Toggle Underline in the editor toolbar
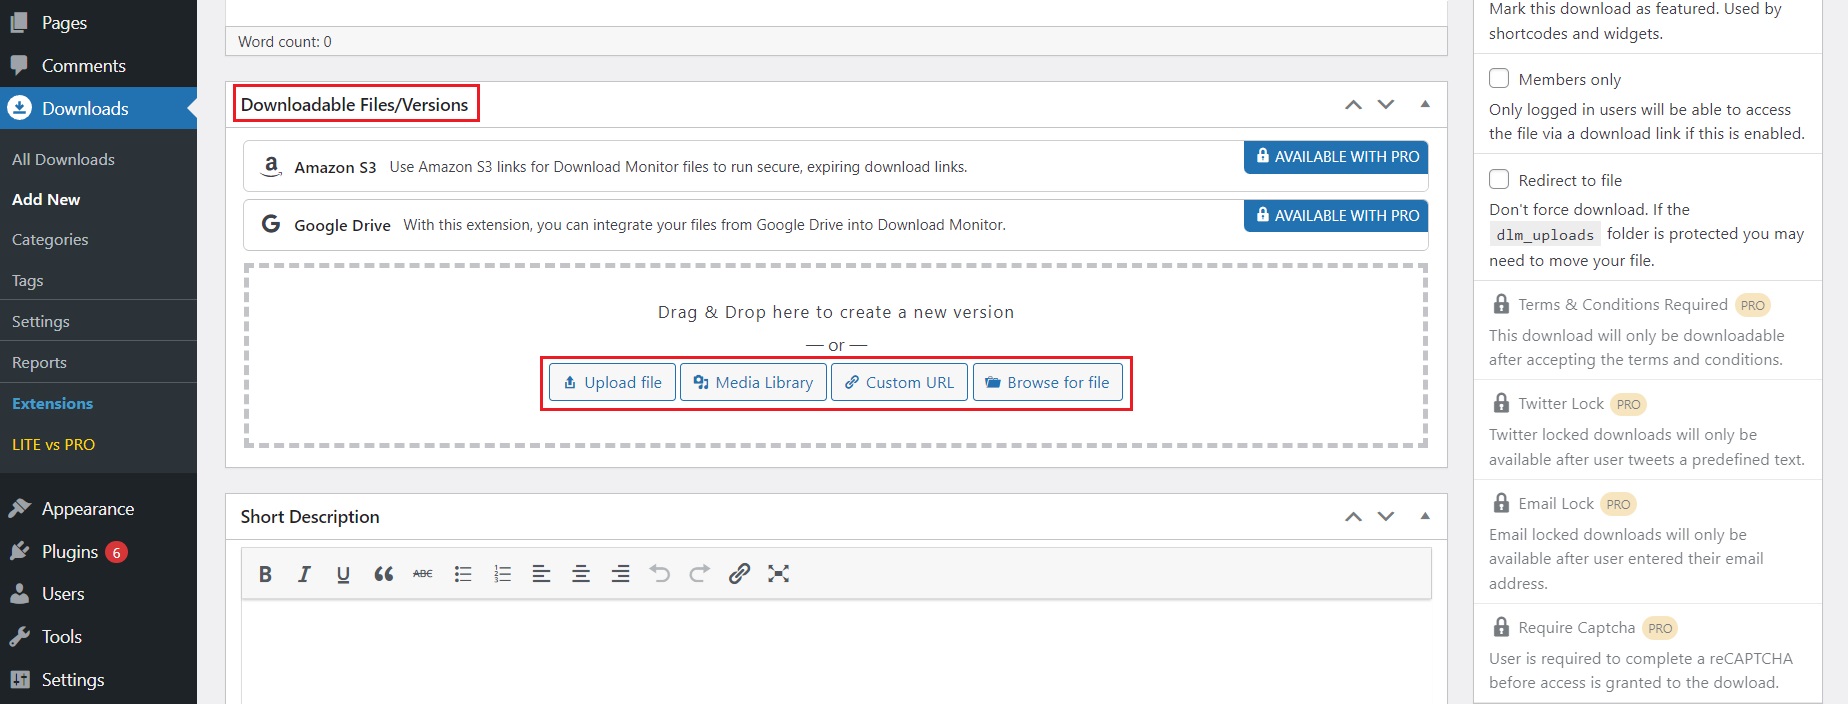 tap(343, 574)
